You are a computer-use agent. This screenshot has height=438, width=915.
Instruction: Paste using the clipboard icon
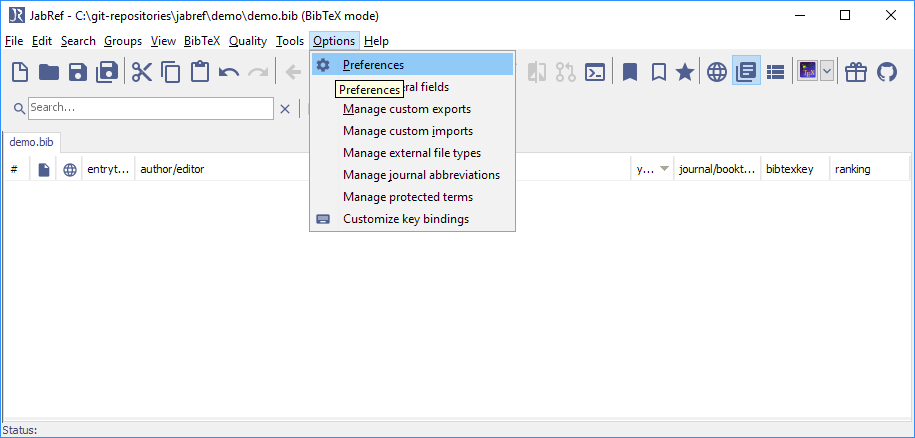coord(200,72)
